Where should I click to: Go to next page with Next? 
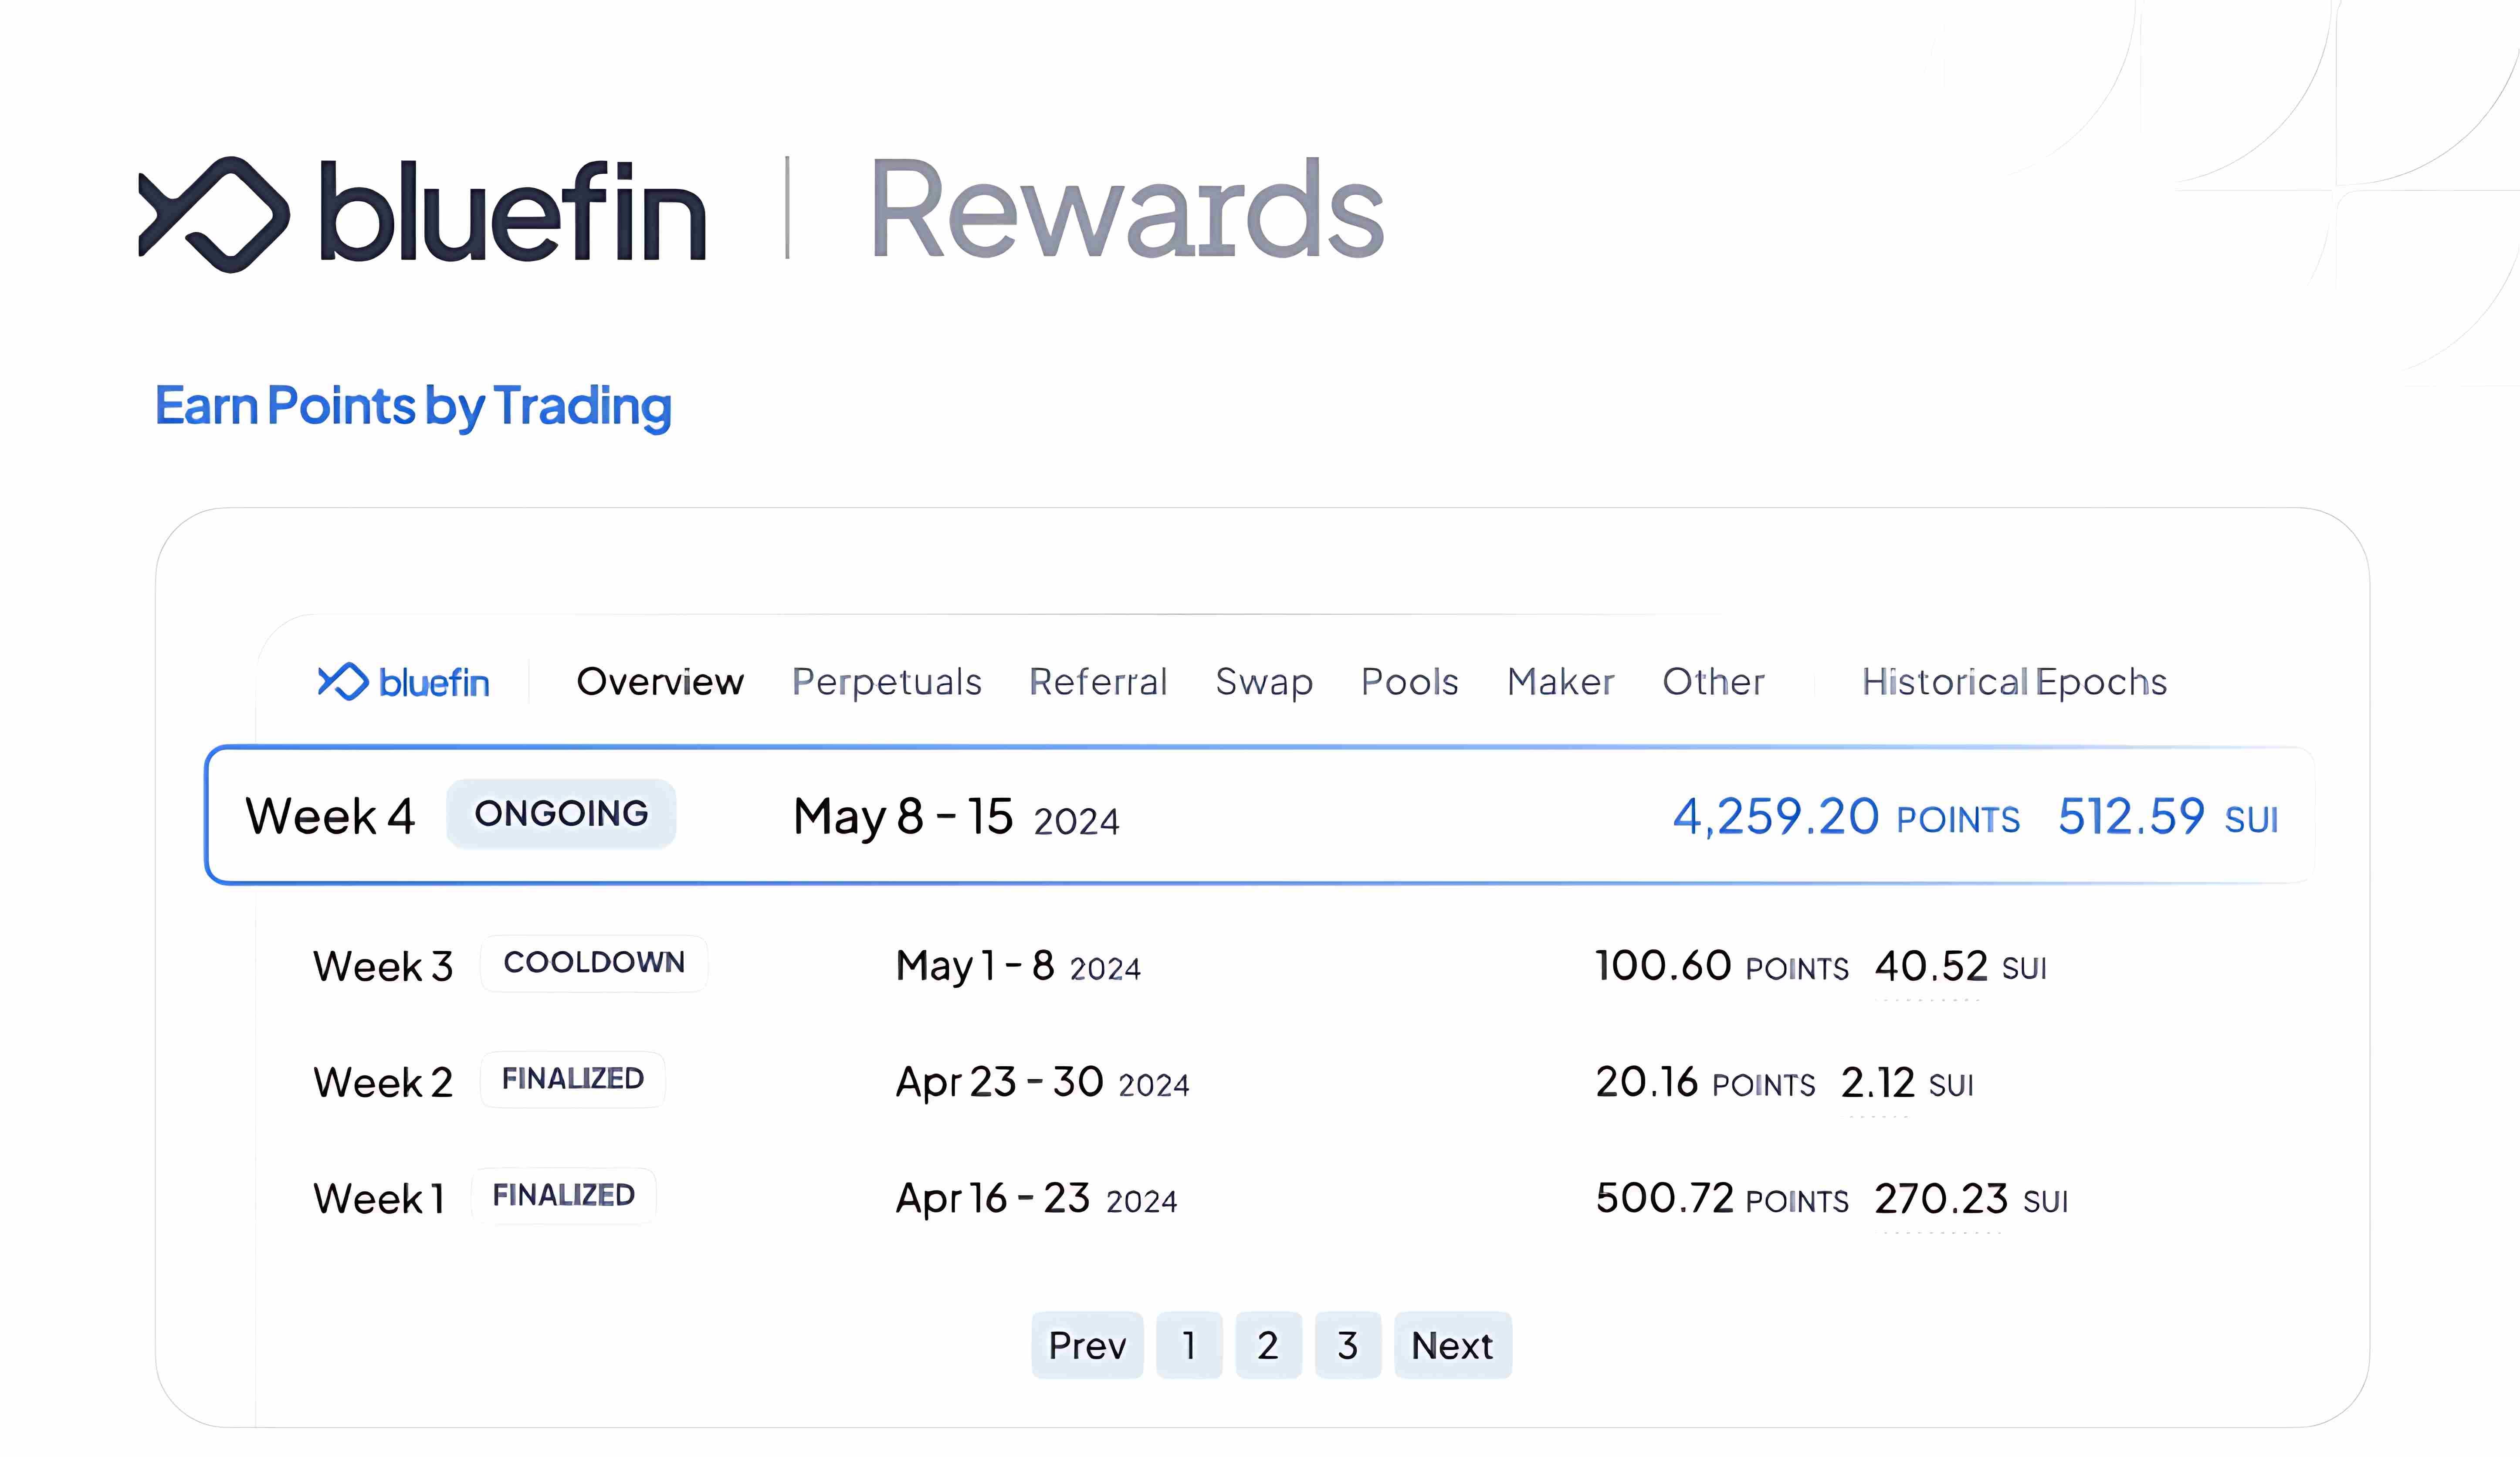click(x=1452, y=1346)
